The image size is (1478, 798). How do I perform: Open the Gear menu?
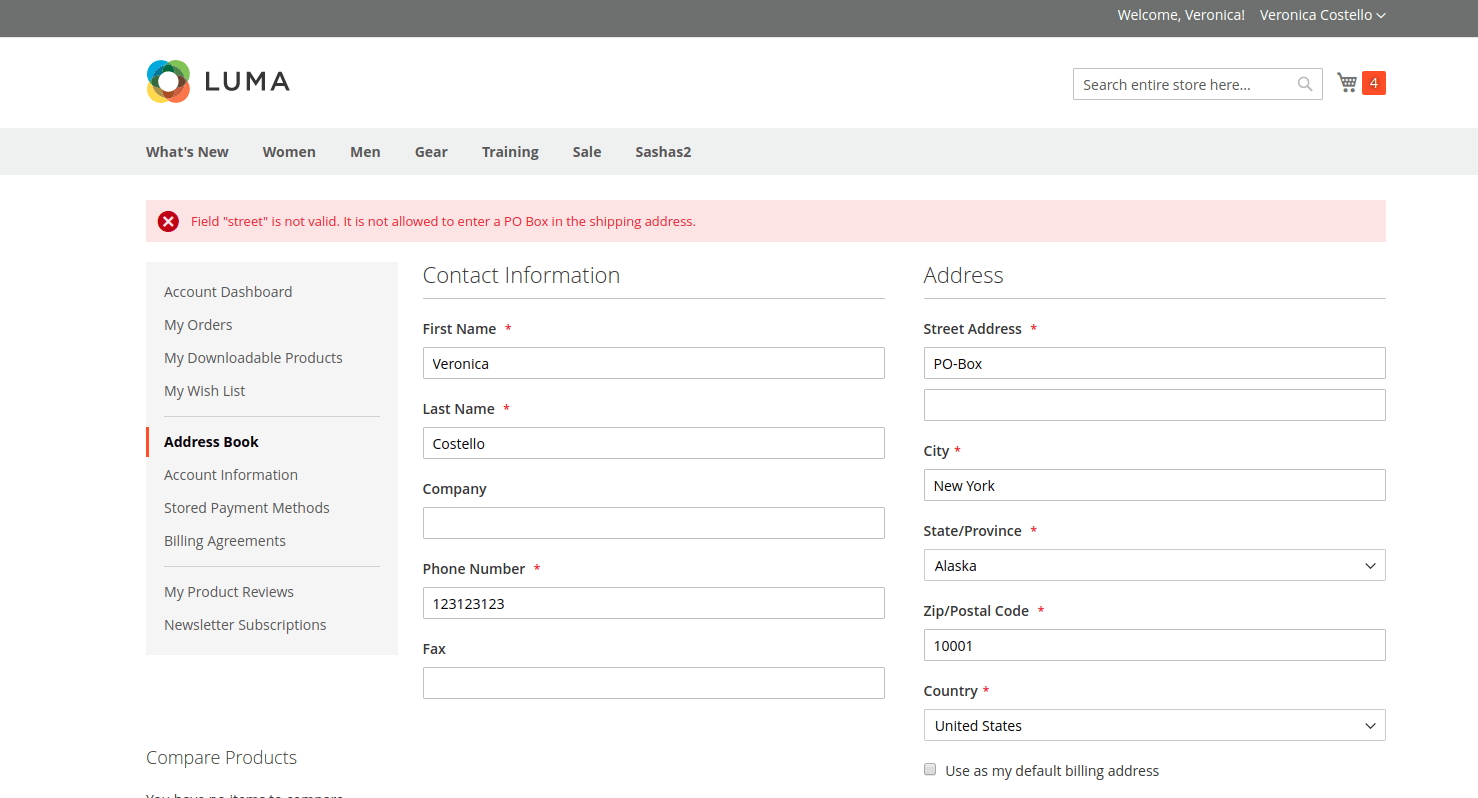click(431, 152)
